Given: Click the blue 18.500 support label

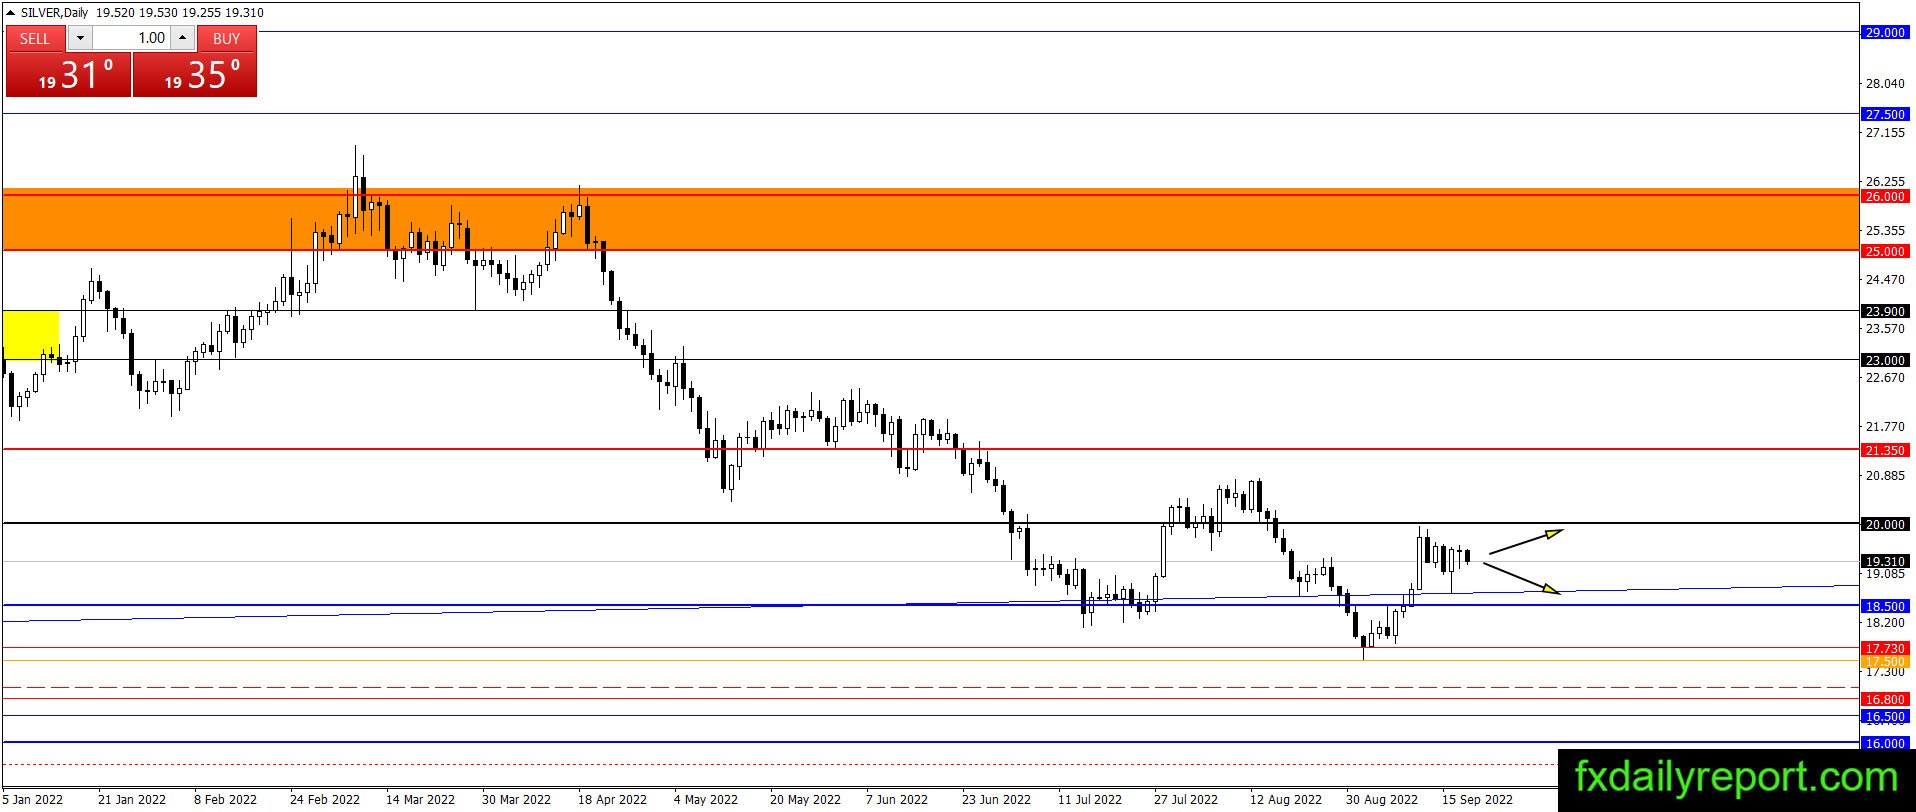Looking at the screenshot, I should point(1885,606).
